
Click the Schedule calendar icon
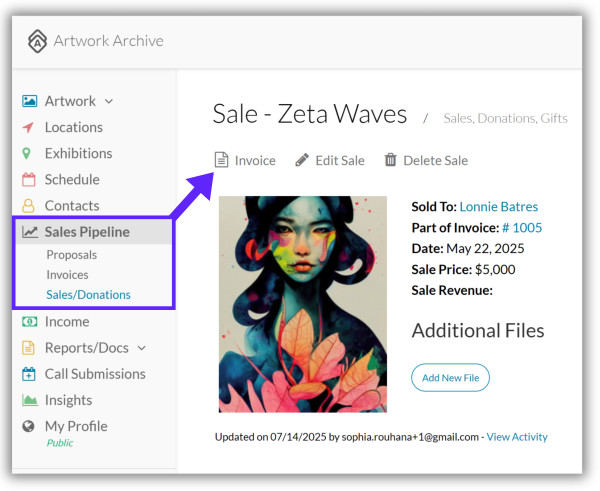tap(29, 179)
